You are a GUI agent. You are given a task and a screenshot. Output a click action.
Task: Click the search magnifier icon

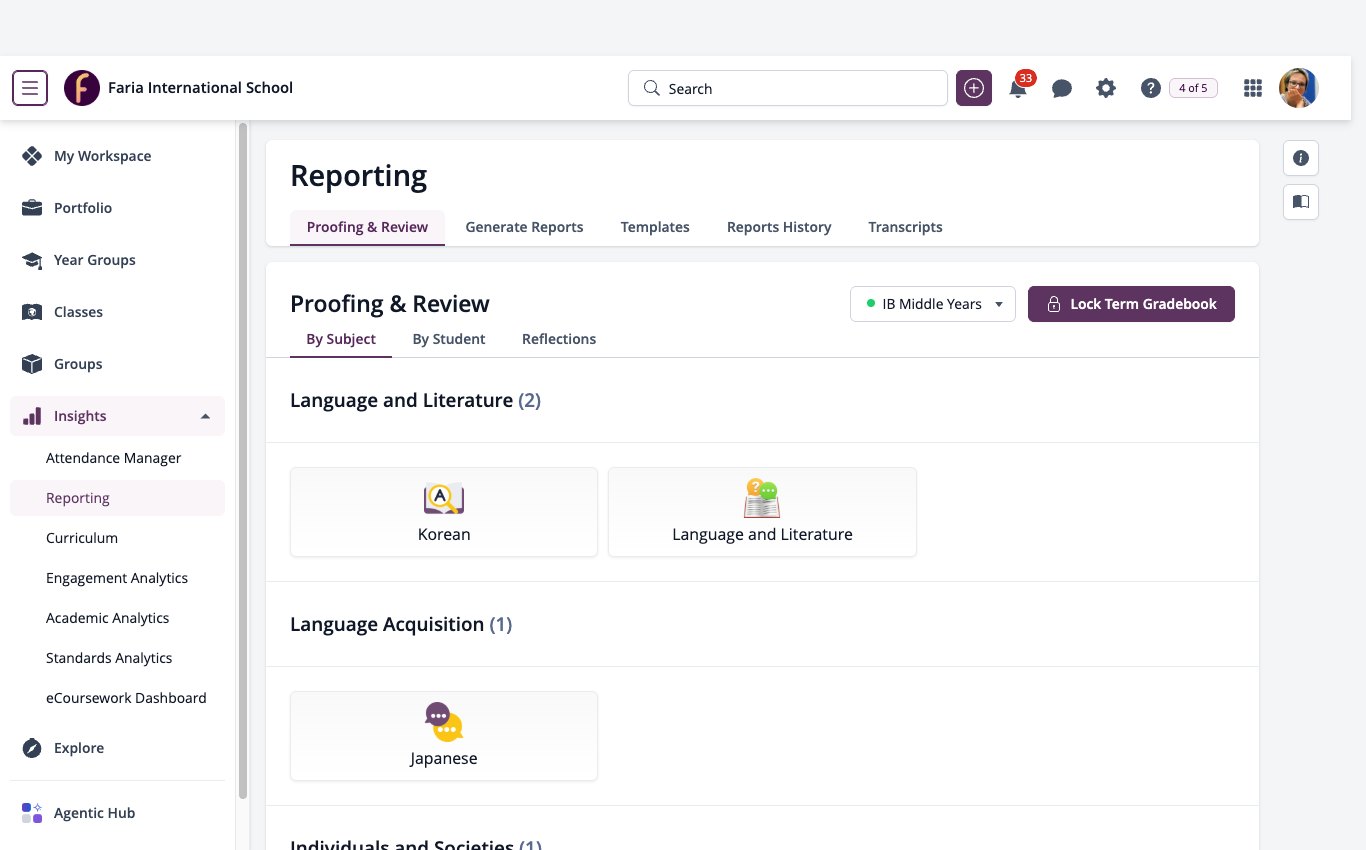pyautogui.click(x=652, y=88)
